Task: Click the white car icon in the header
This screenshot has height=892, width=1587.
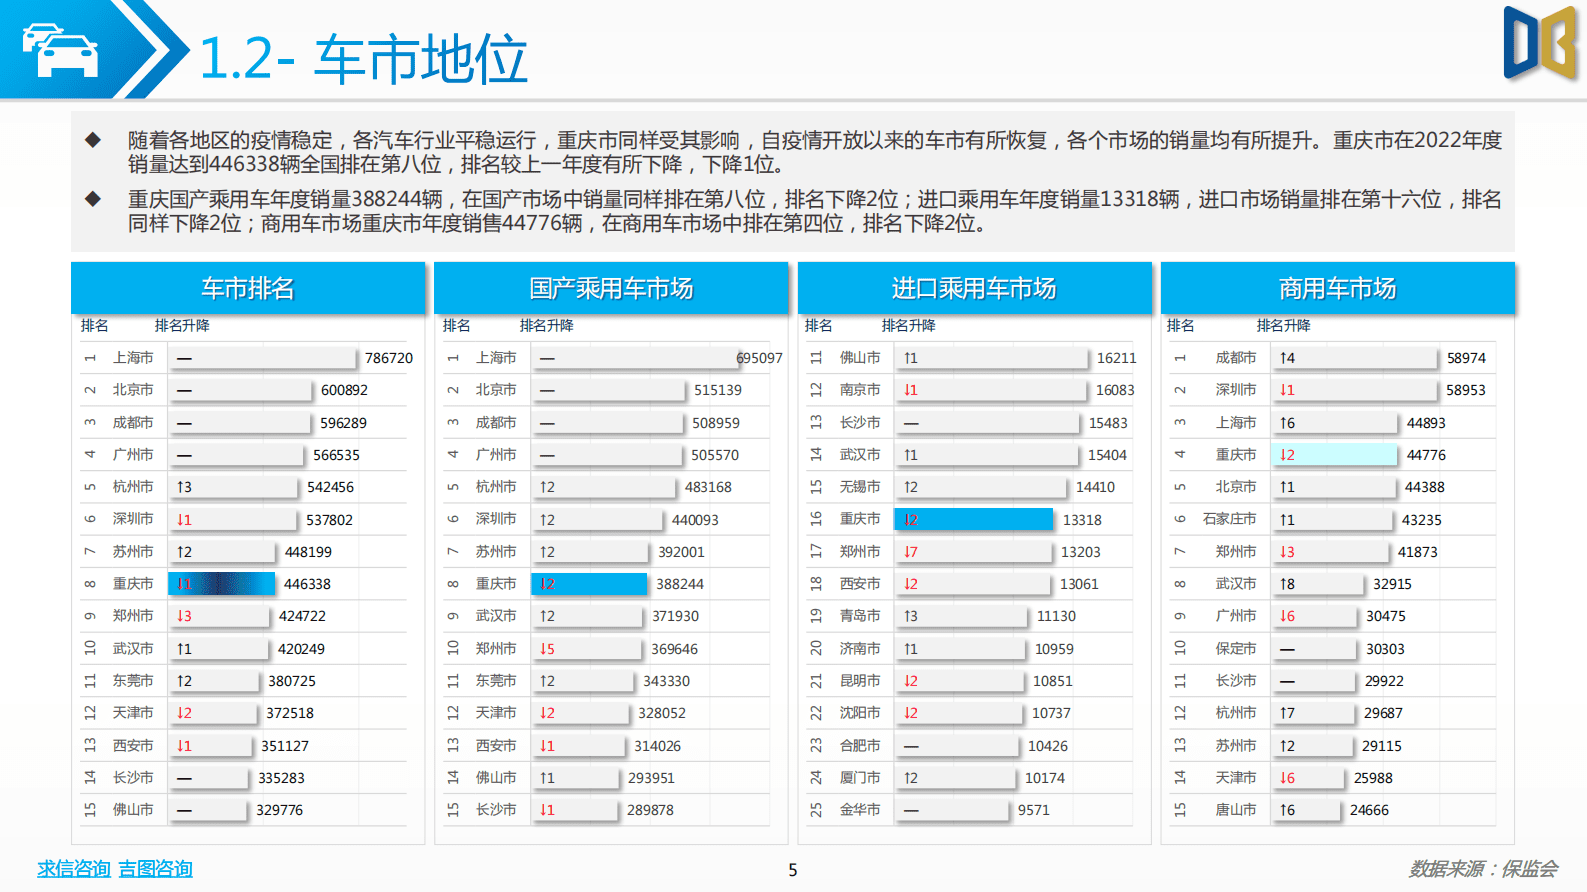Action: [60, 50]
